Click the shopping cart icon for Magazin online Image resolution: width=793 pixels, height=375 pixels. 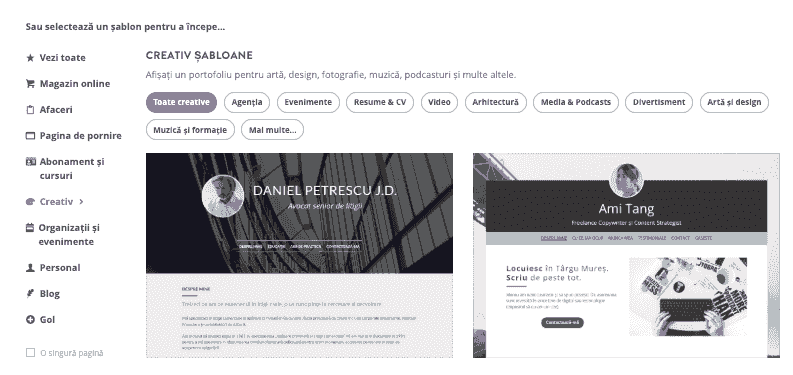click(x=30, y=84)
